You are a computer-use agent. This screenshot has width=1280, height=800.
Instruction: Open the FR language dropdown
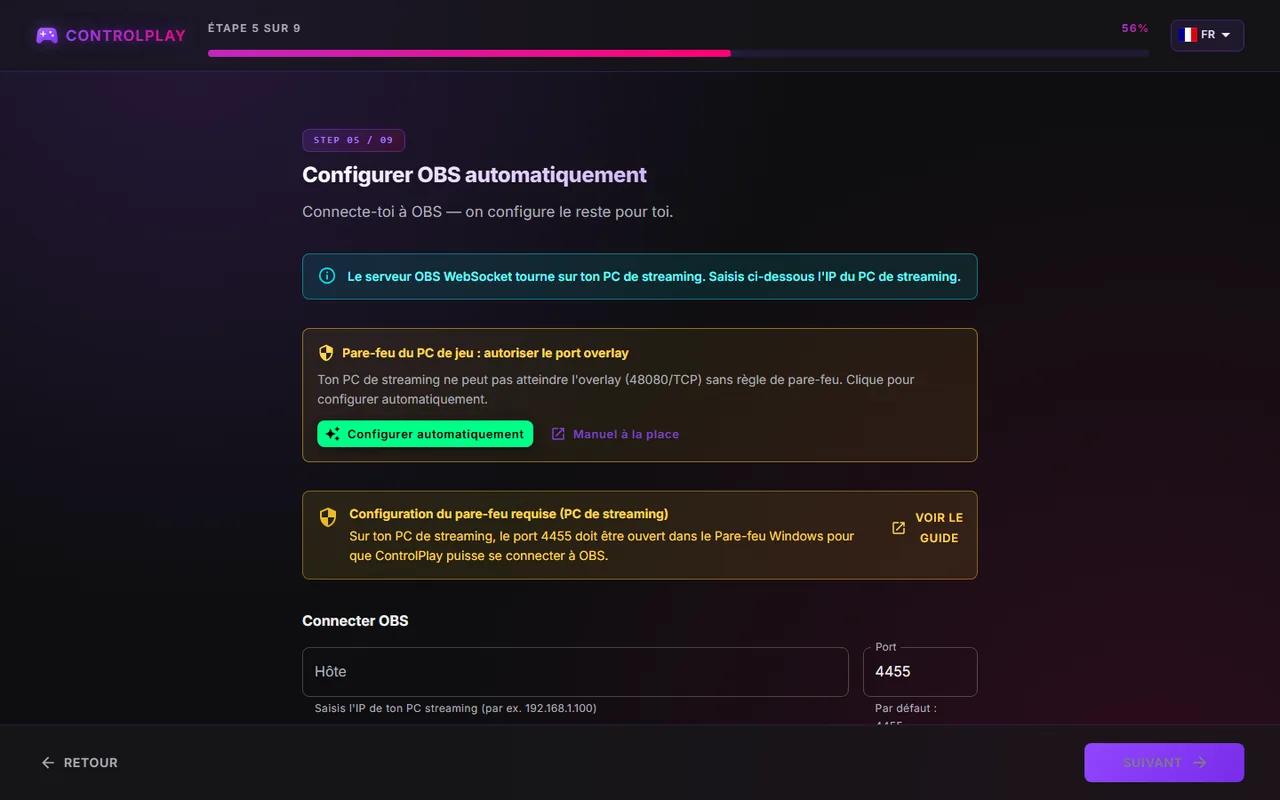point(1207,35)
